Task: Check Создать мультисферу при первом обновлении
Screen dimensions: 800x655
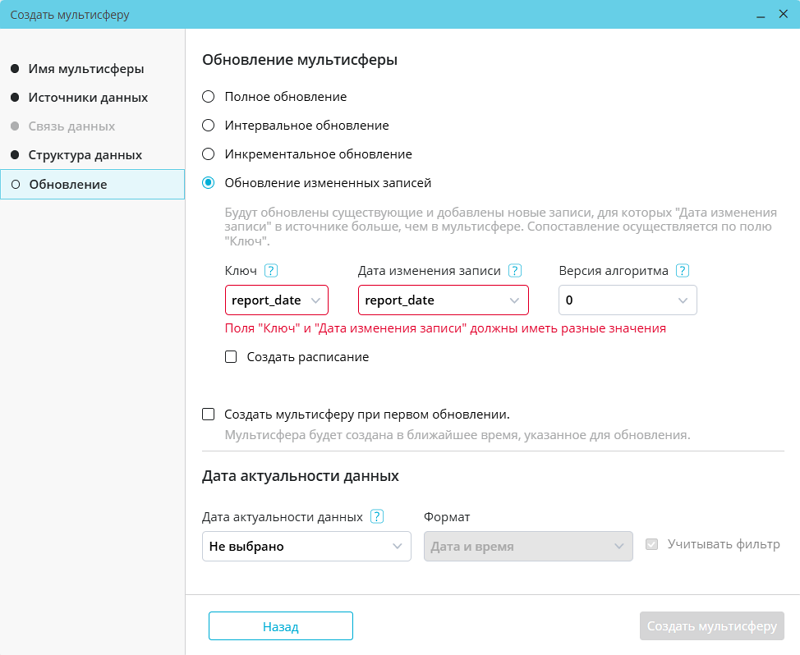Action: 208,414
